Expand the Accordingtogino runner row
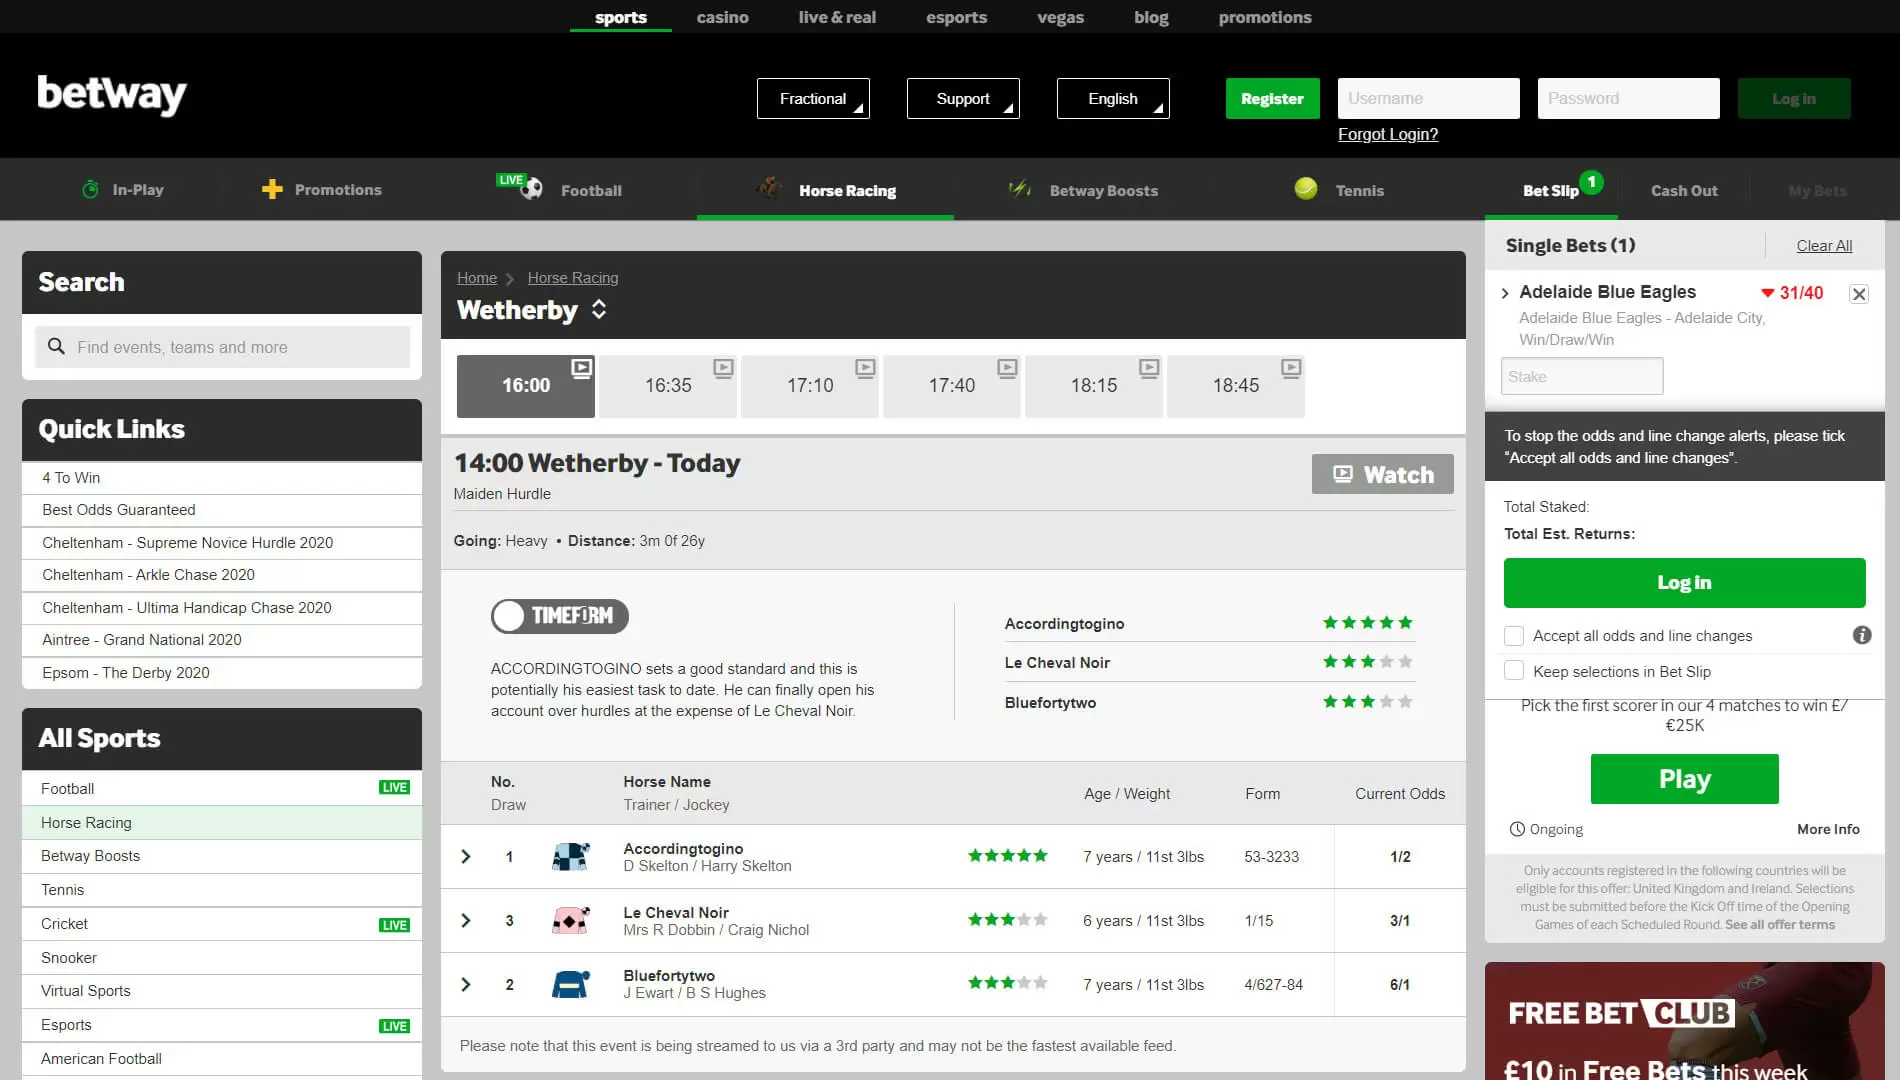 [466, 857]
